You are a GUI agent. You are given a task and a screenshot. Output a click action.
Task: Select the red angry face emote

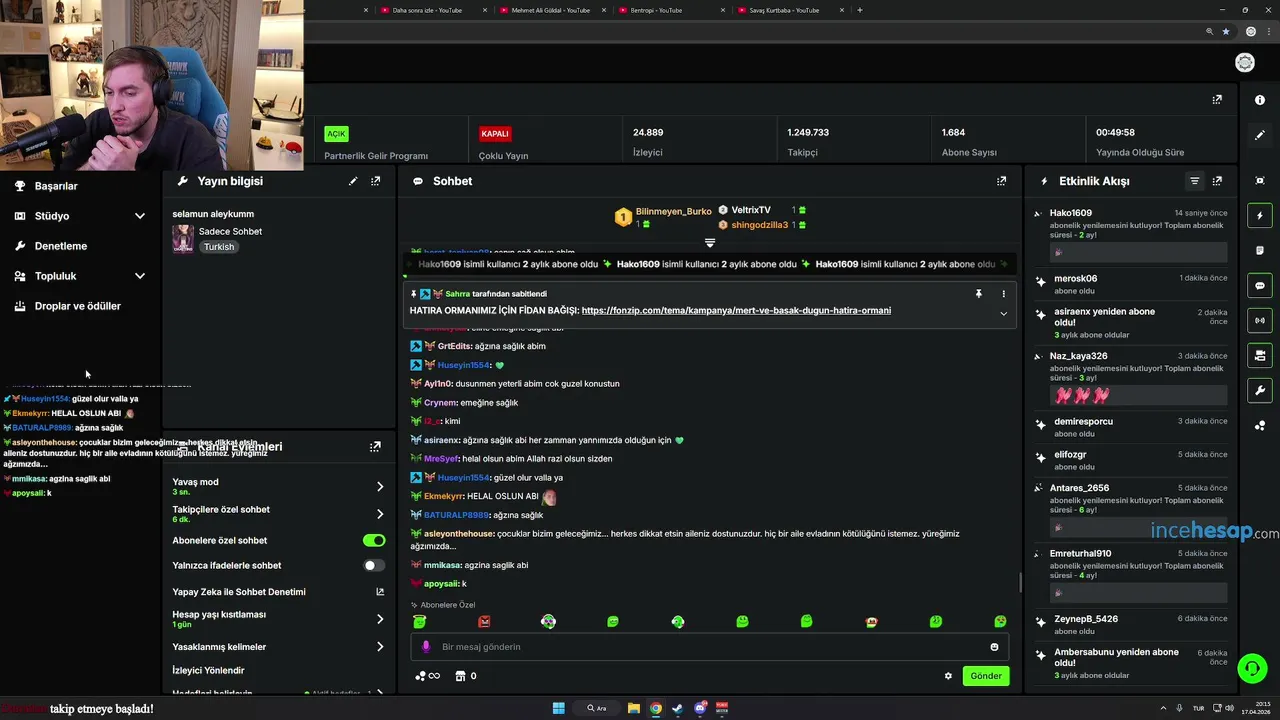click(x=484, y=622)
